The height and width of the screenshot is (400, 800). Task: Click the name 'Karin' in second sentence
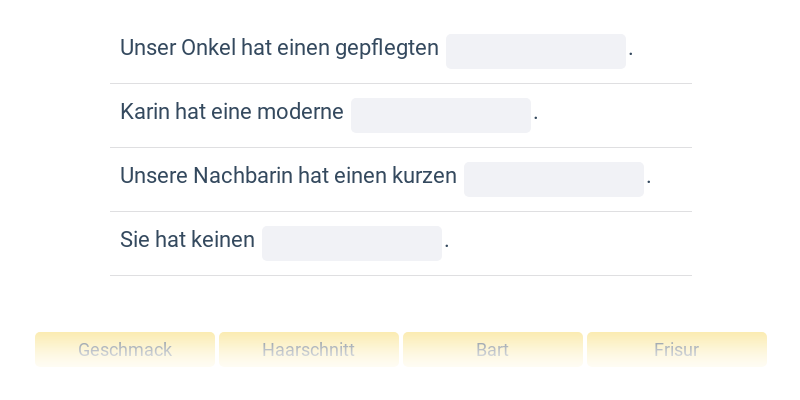point(144,112)
